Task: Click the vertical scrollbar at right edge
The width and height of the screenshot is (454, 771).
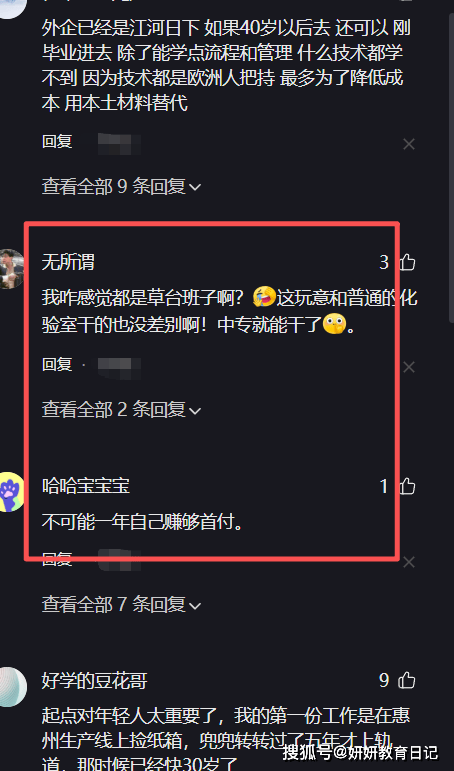Action: coord(452,162)
